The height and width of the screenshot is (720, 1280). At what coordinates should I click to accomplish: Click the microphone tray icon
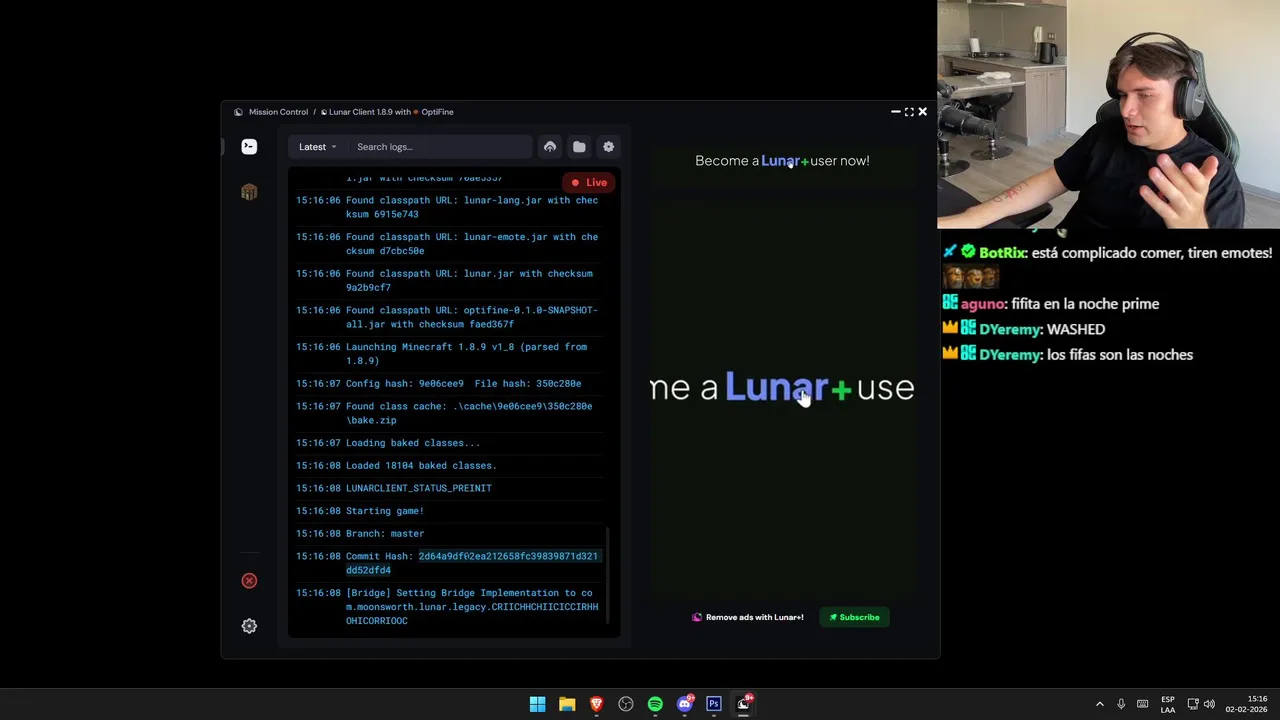(1121, 704)
